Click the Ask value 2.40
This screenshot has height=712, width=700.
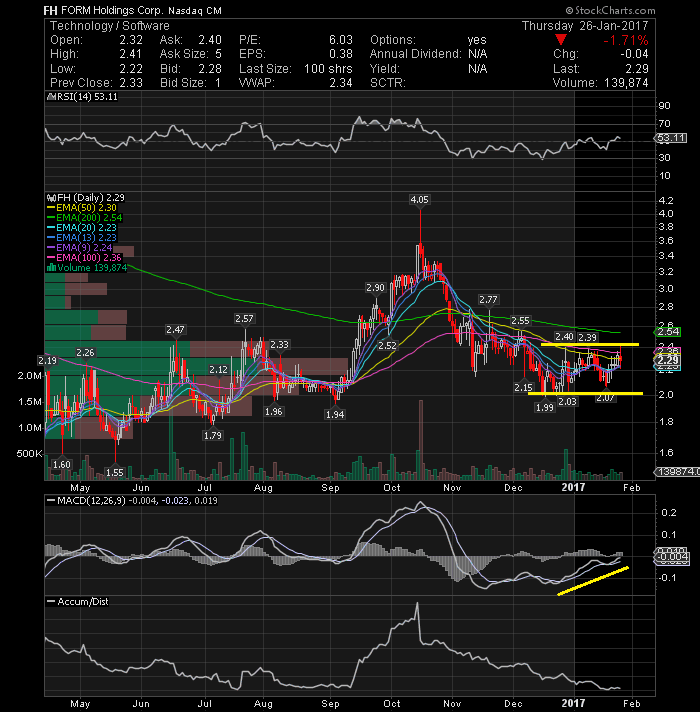(x=210, y=40)
